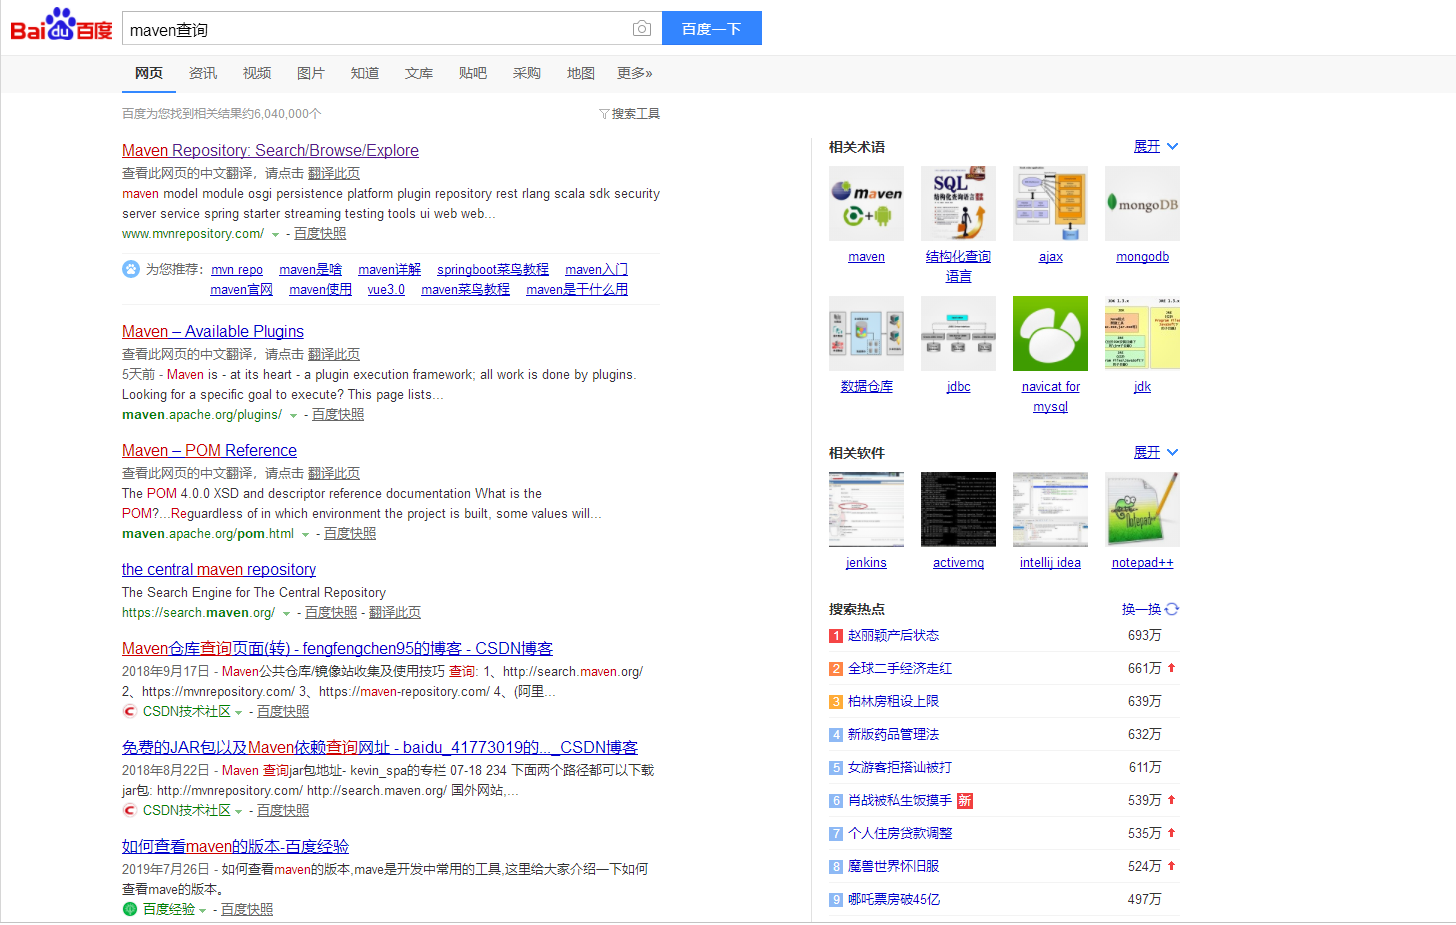Open Maven仓库查询页面 CSDN result

point(337,648)
